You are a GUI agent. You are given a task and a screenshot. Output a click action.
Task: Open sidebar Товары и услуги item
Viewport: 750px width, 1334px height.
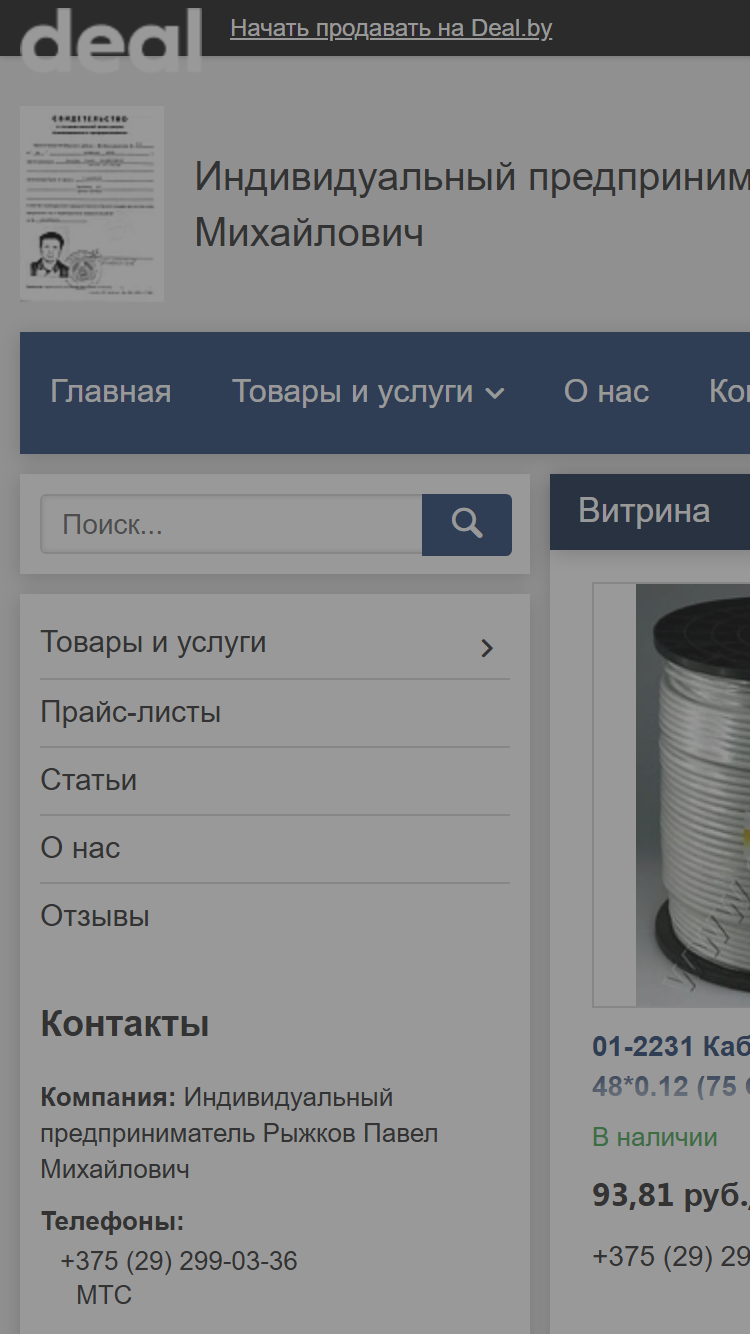pyautogui.click(x=153, y=642)
